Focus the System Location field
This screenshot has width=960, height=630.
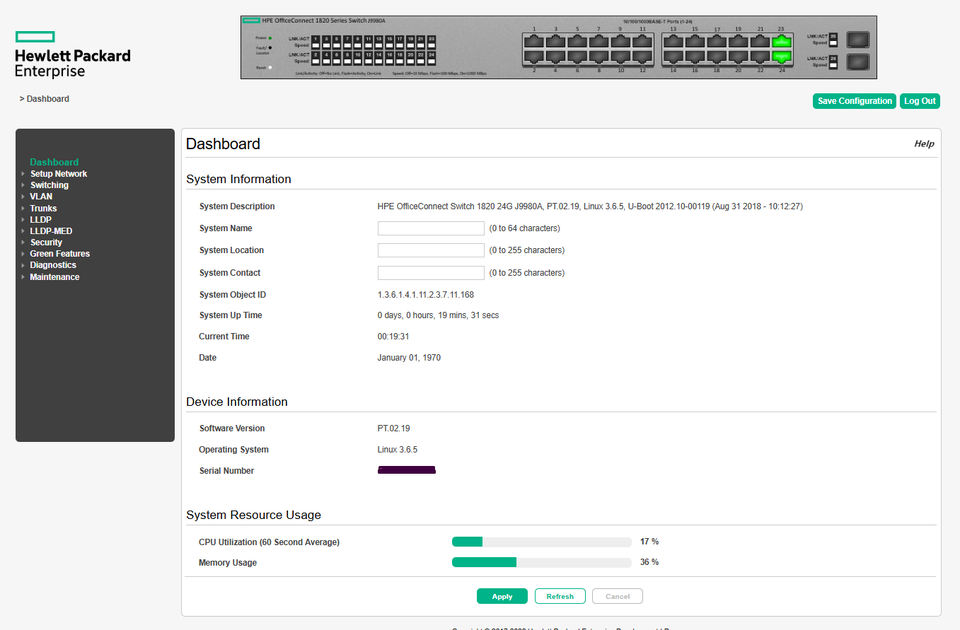pyautogui.click(x=431, y=250)
